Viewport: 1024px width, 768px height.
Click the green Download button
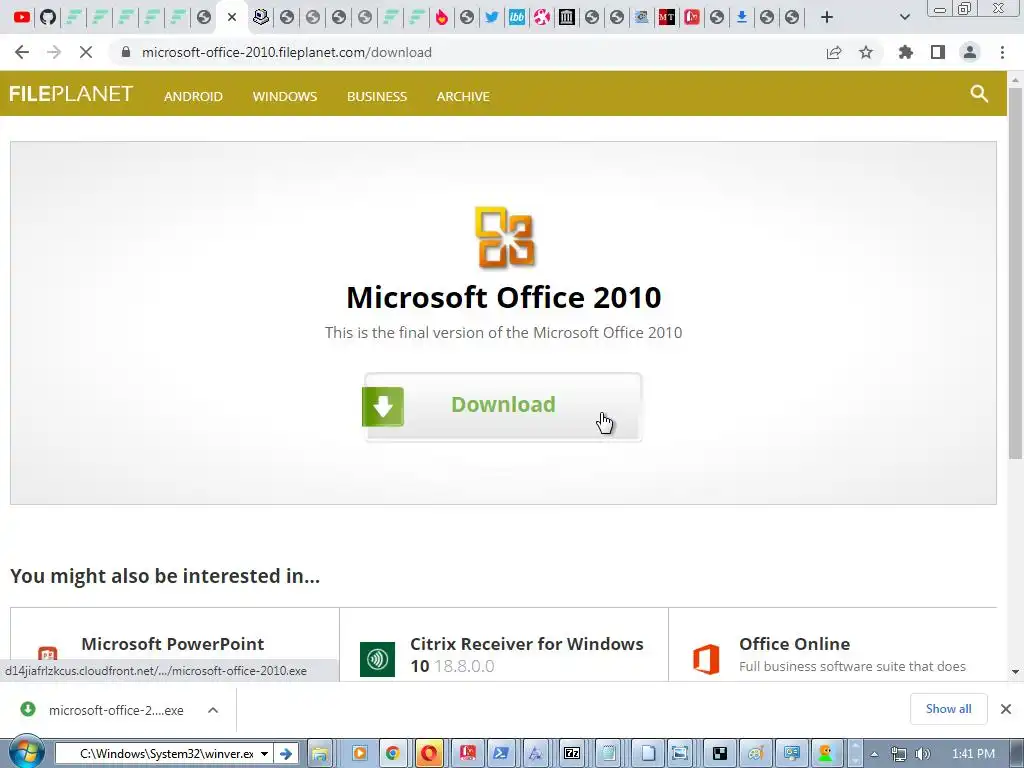click(502, 406)
